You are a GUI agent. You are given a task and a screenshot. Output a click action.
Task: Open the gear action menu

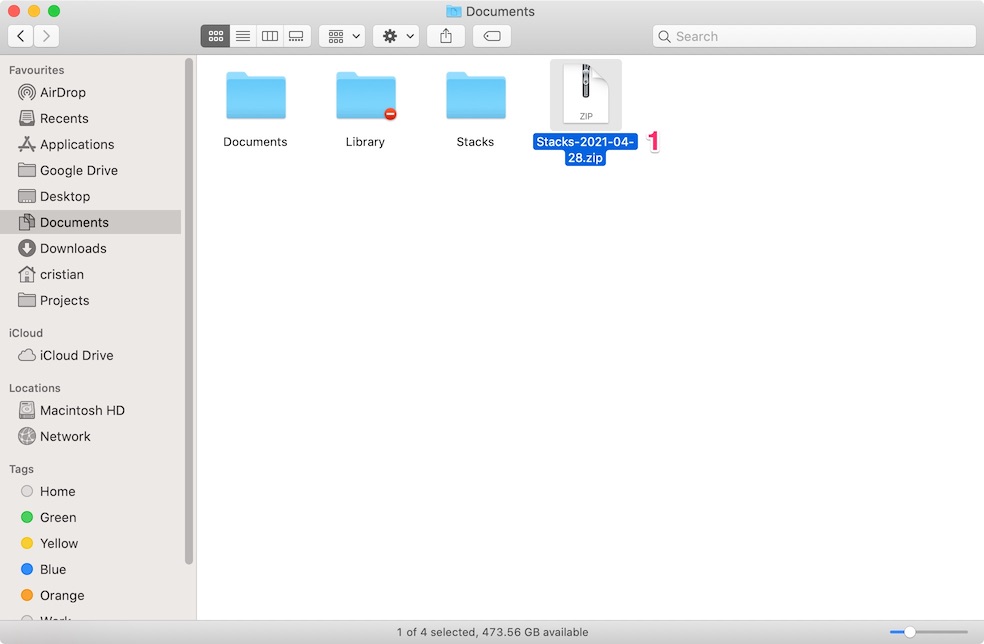click(397, 36)
